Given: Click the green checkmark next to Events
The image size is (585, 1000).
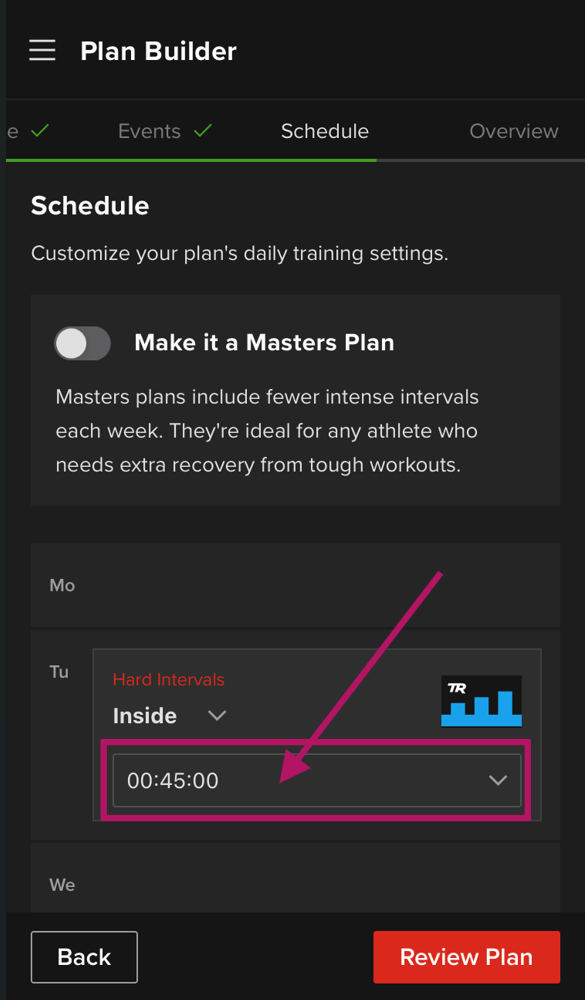Looking at the screenshot, I should (x=203, y=131).
